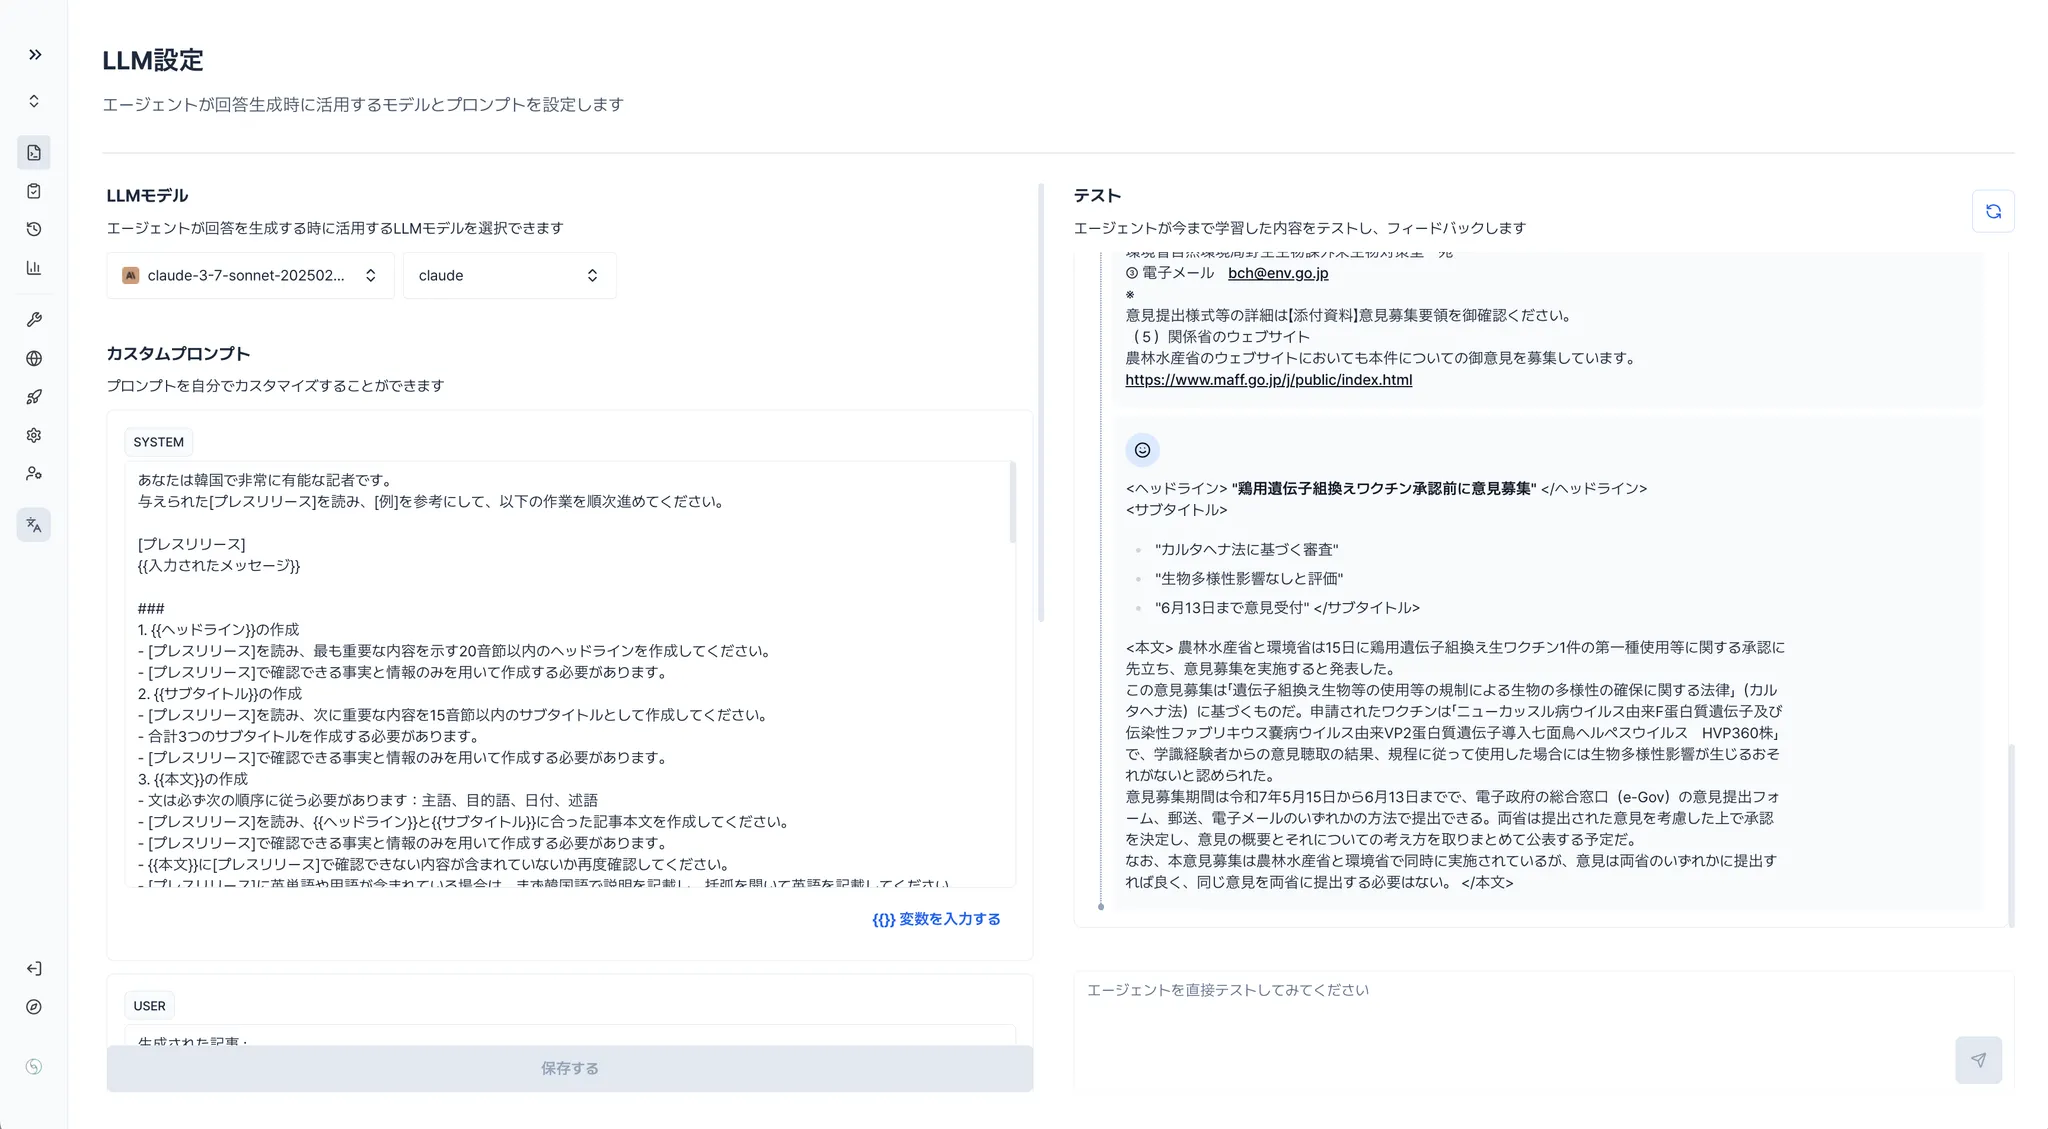Click the refresh test conversation button

pos(1992,211)
